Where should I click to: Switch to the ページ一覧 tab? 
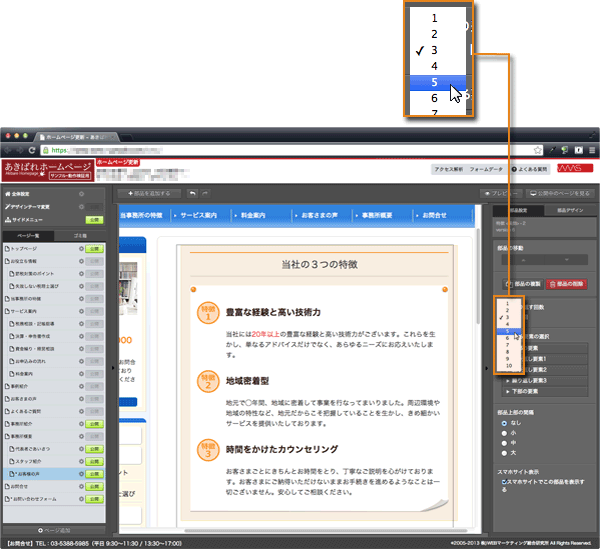click(28, 236)
